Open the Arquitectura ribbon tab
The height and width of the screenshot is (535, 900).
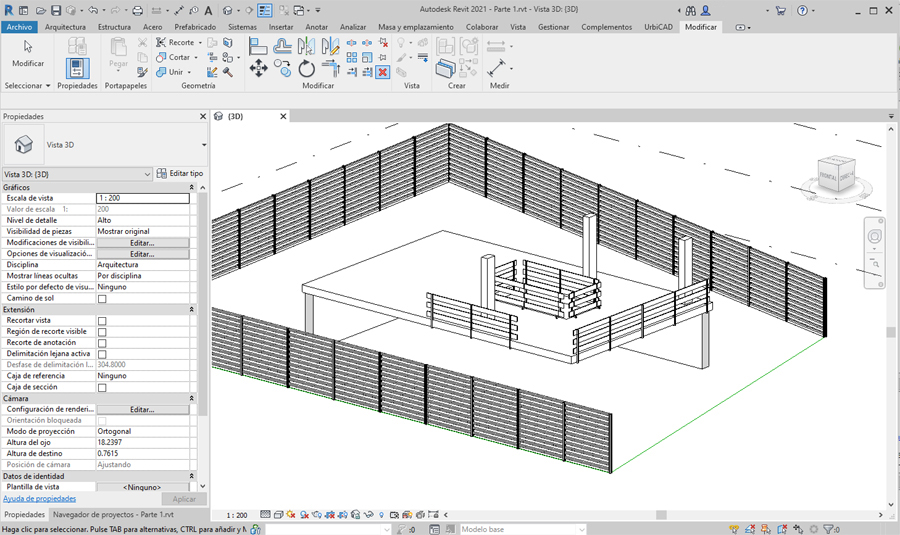click(65, 27)
